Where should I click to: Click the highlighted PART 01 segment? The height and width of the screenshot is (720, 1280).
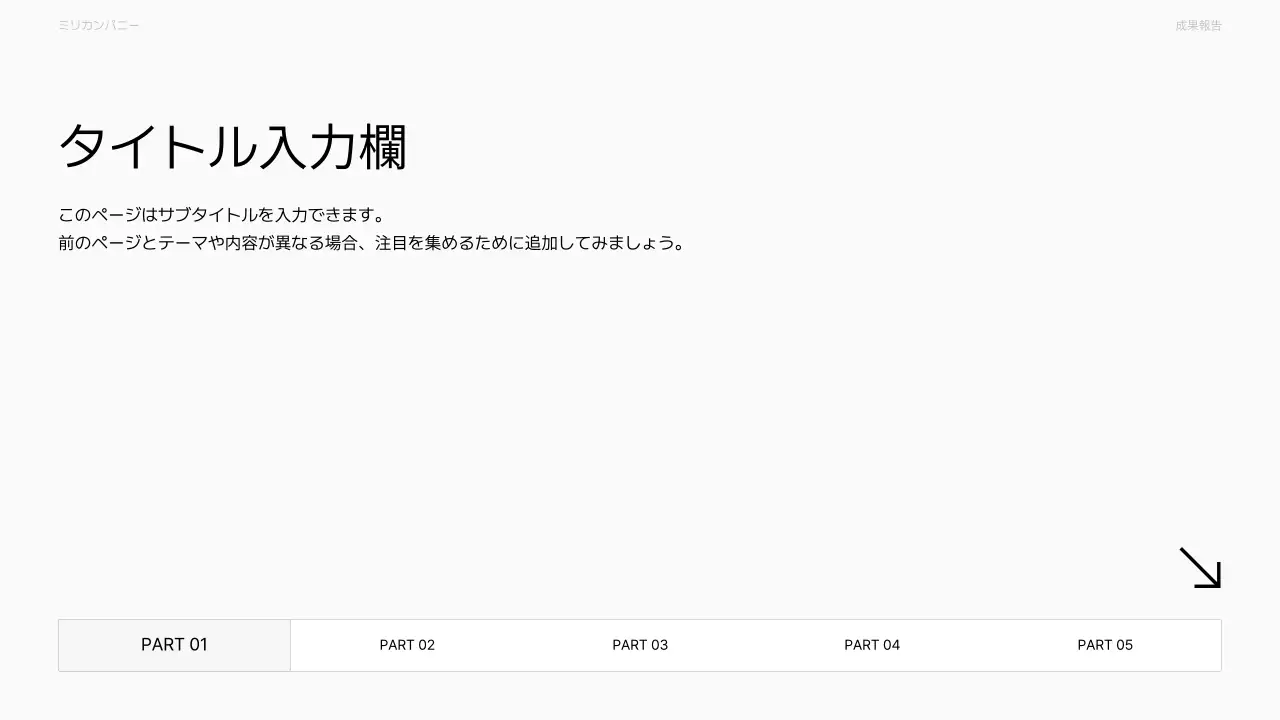[174, 645]
